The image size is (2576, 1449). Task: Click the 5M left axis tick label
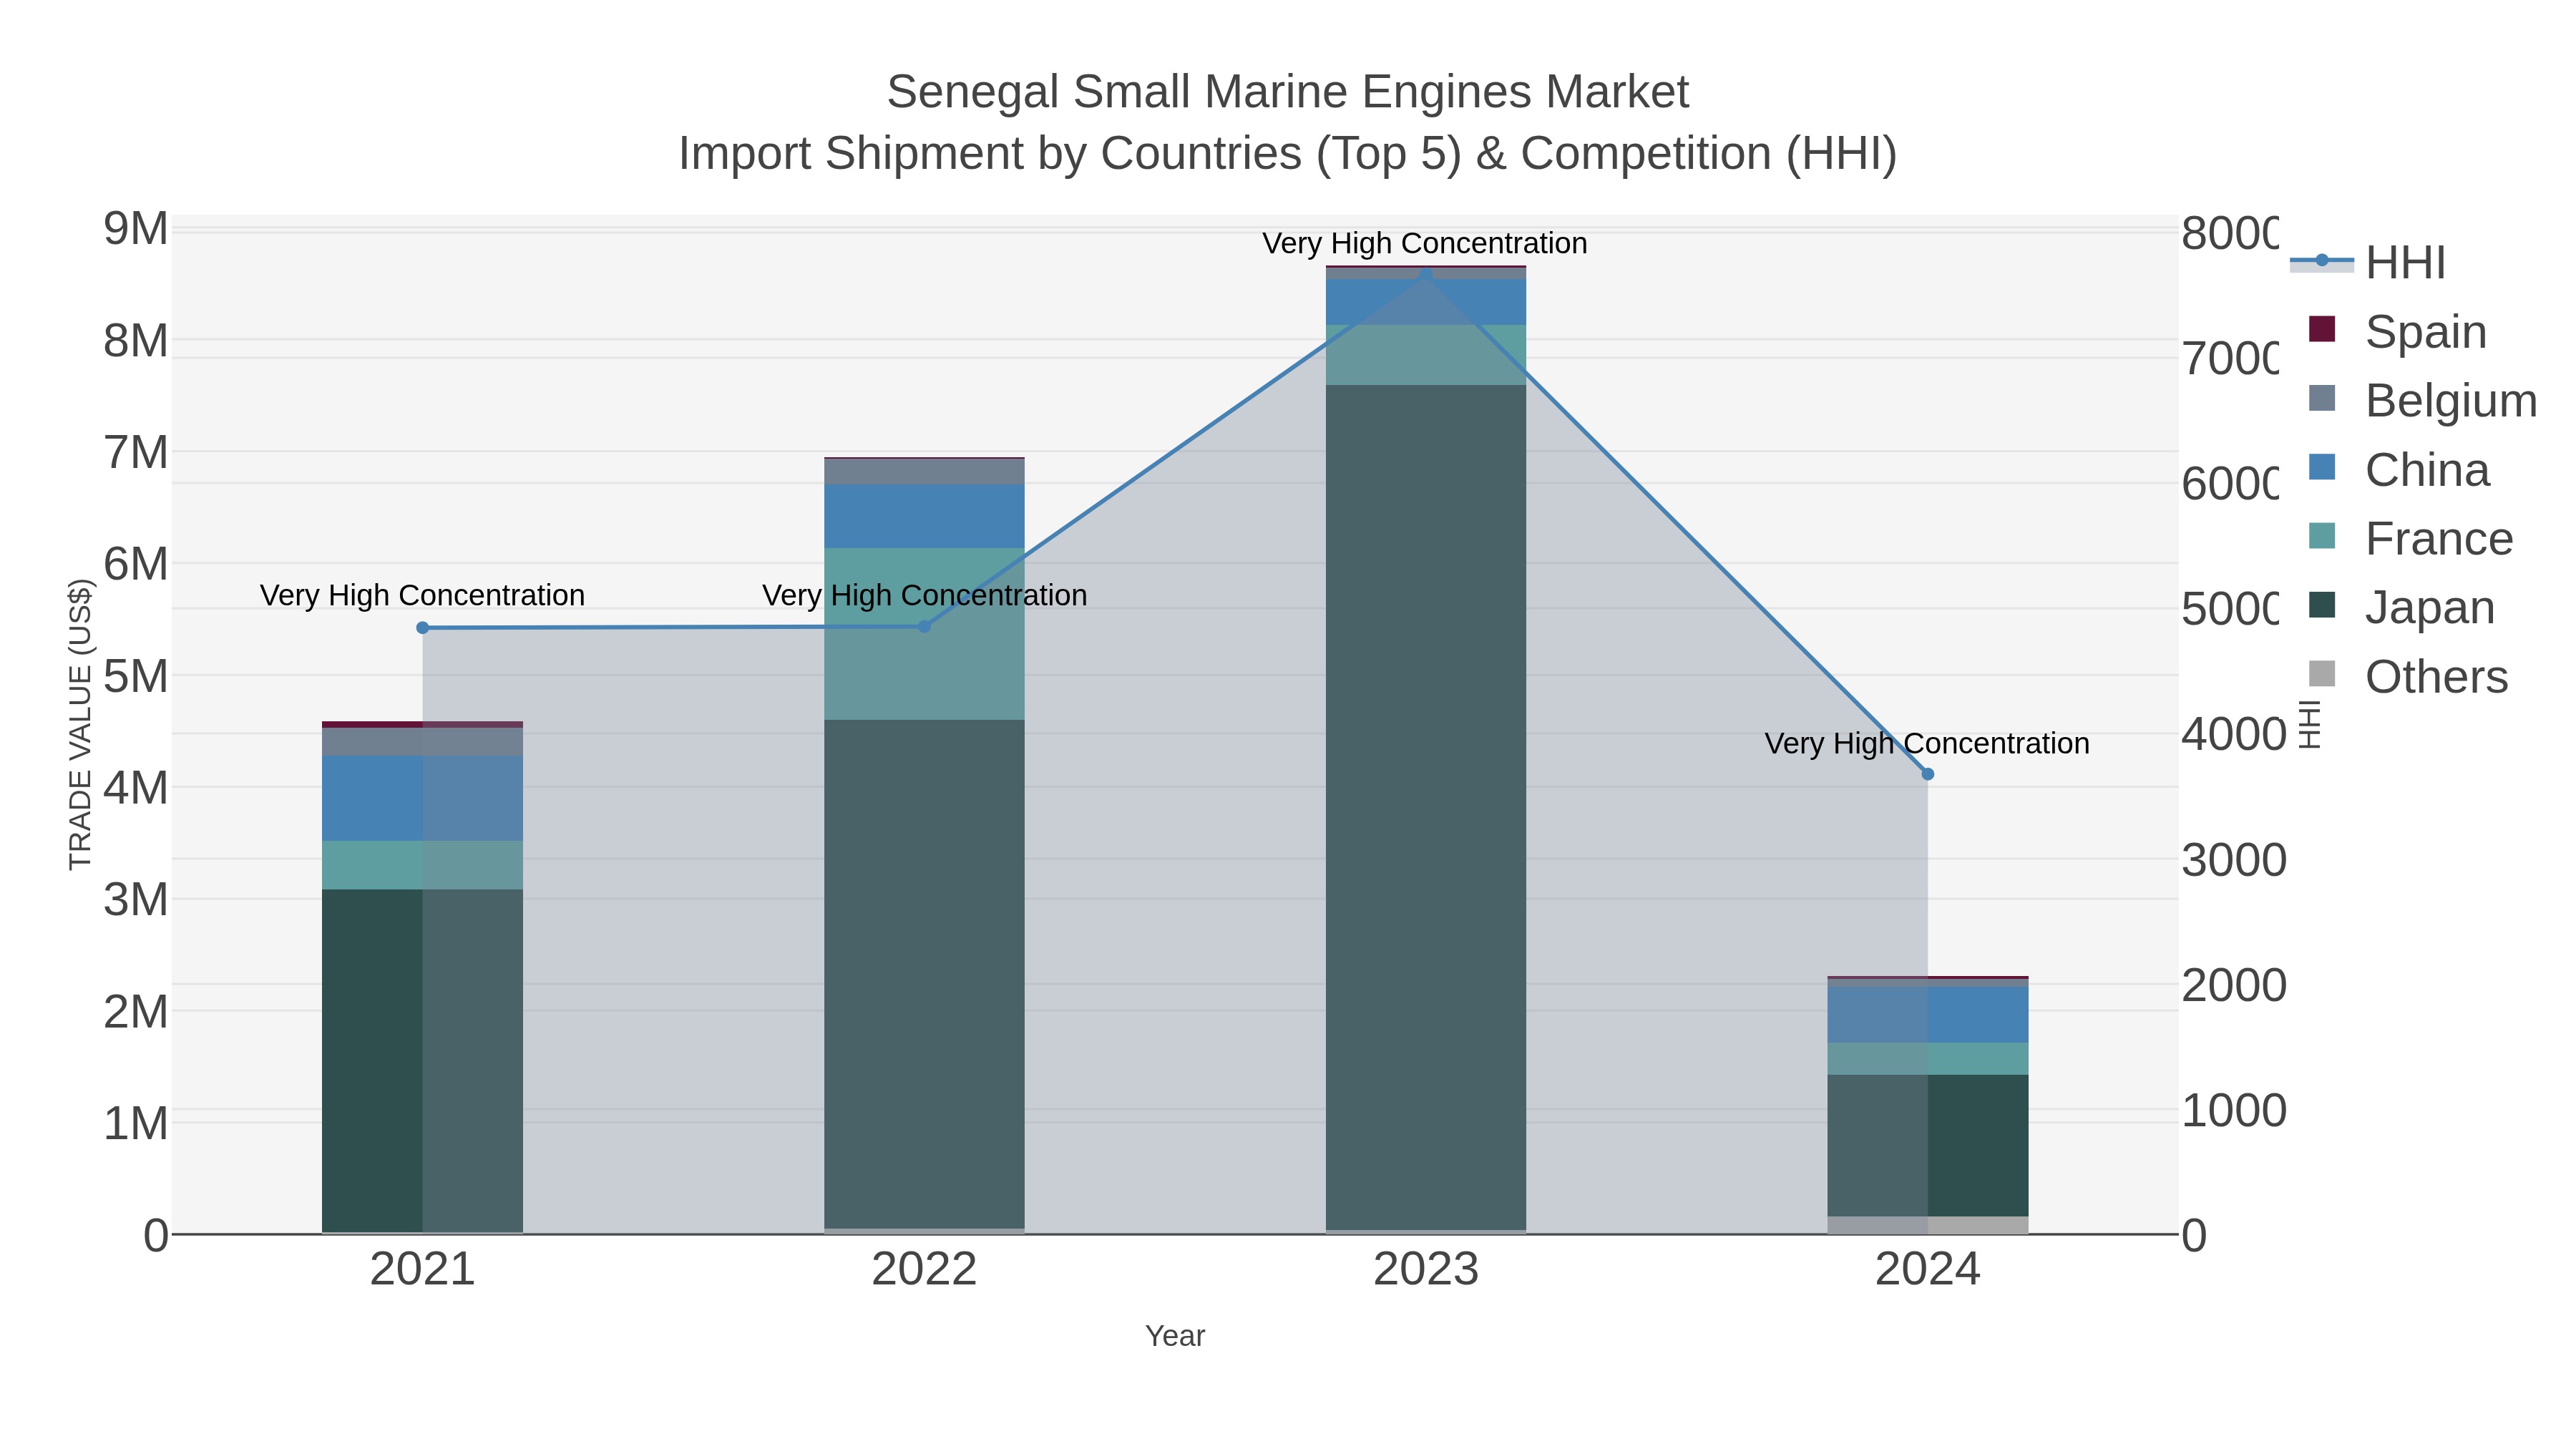pyautogui.click(x=136, y=677)
